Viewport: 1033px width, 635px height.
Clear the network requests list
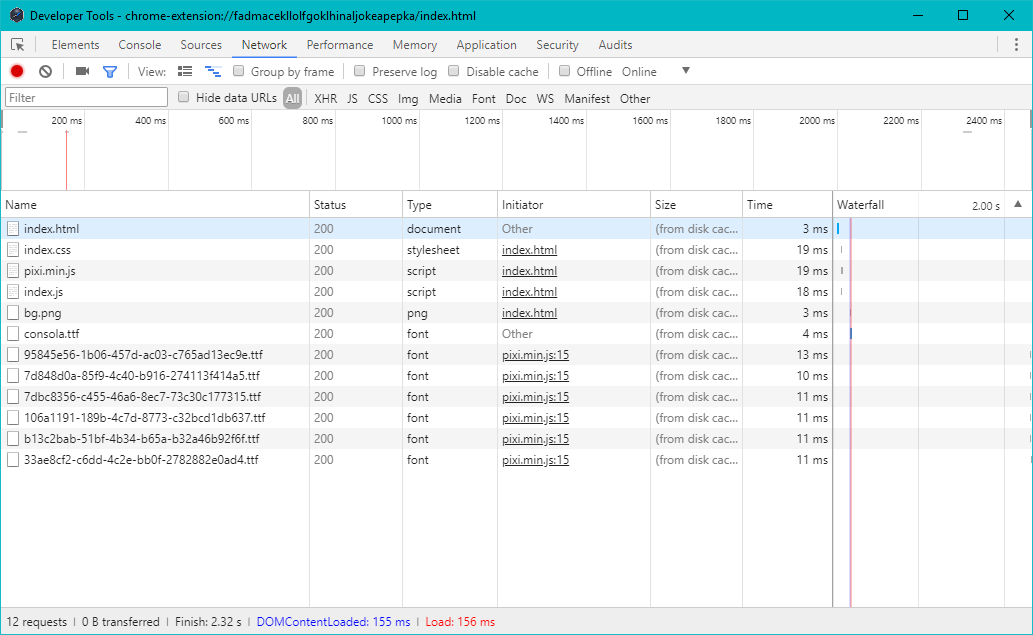coord(43,71)
